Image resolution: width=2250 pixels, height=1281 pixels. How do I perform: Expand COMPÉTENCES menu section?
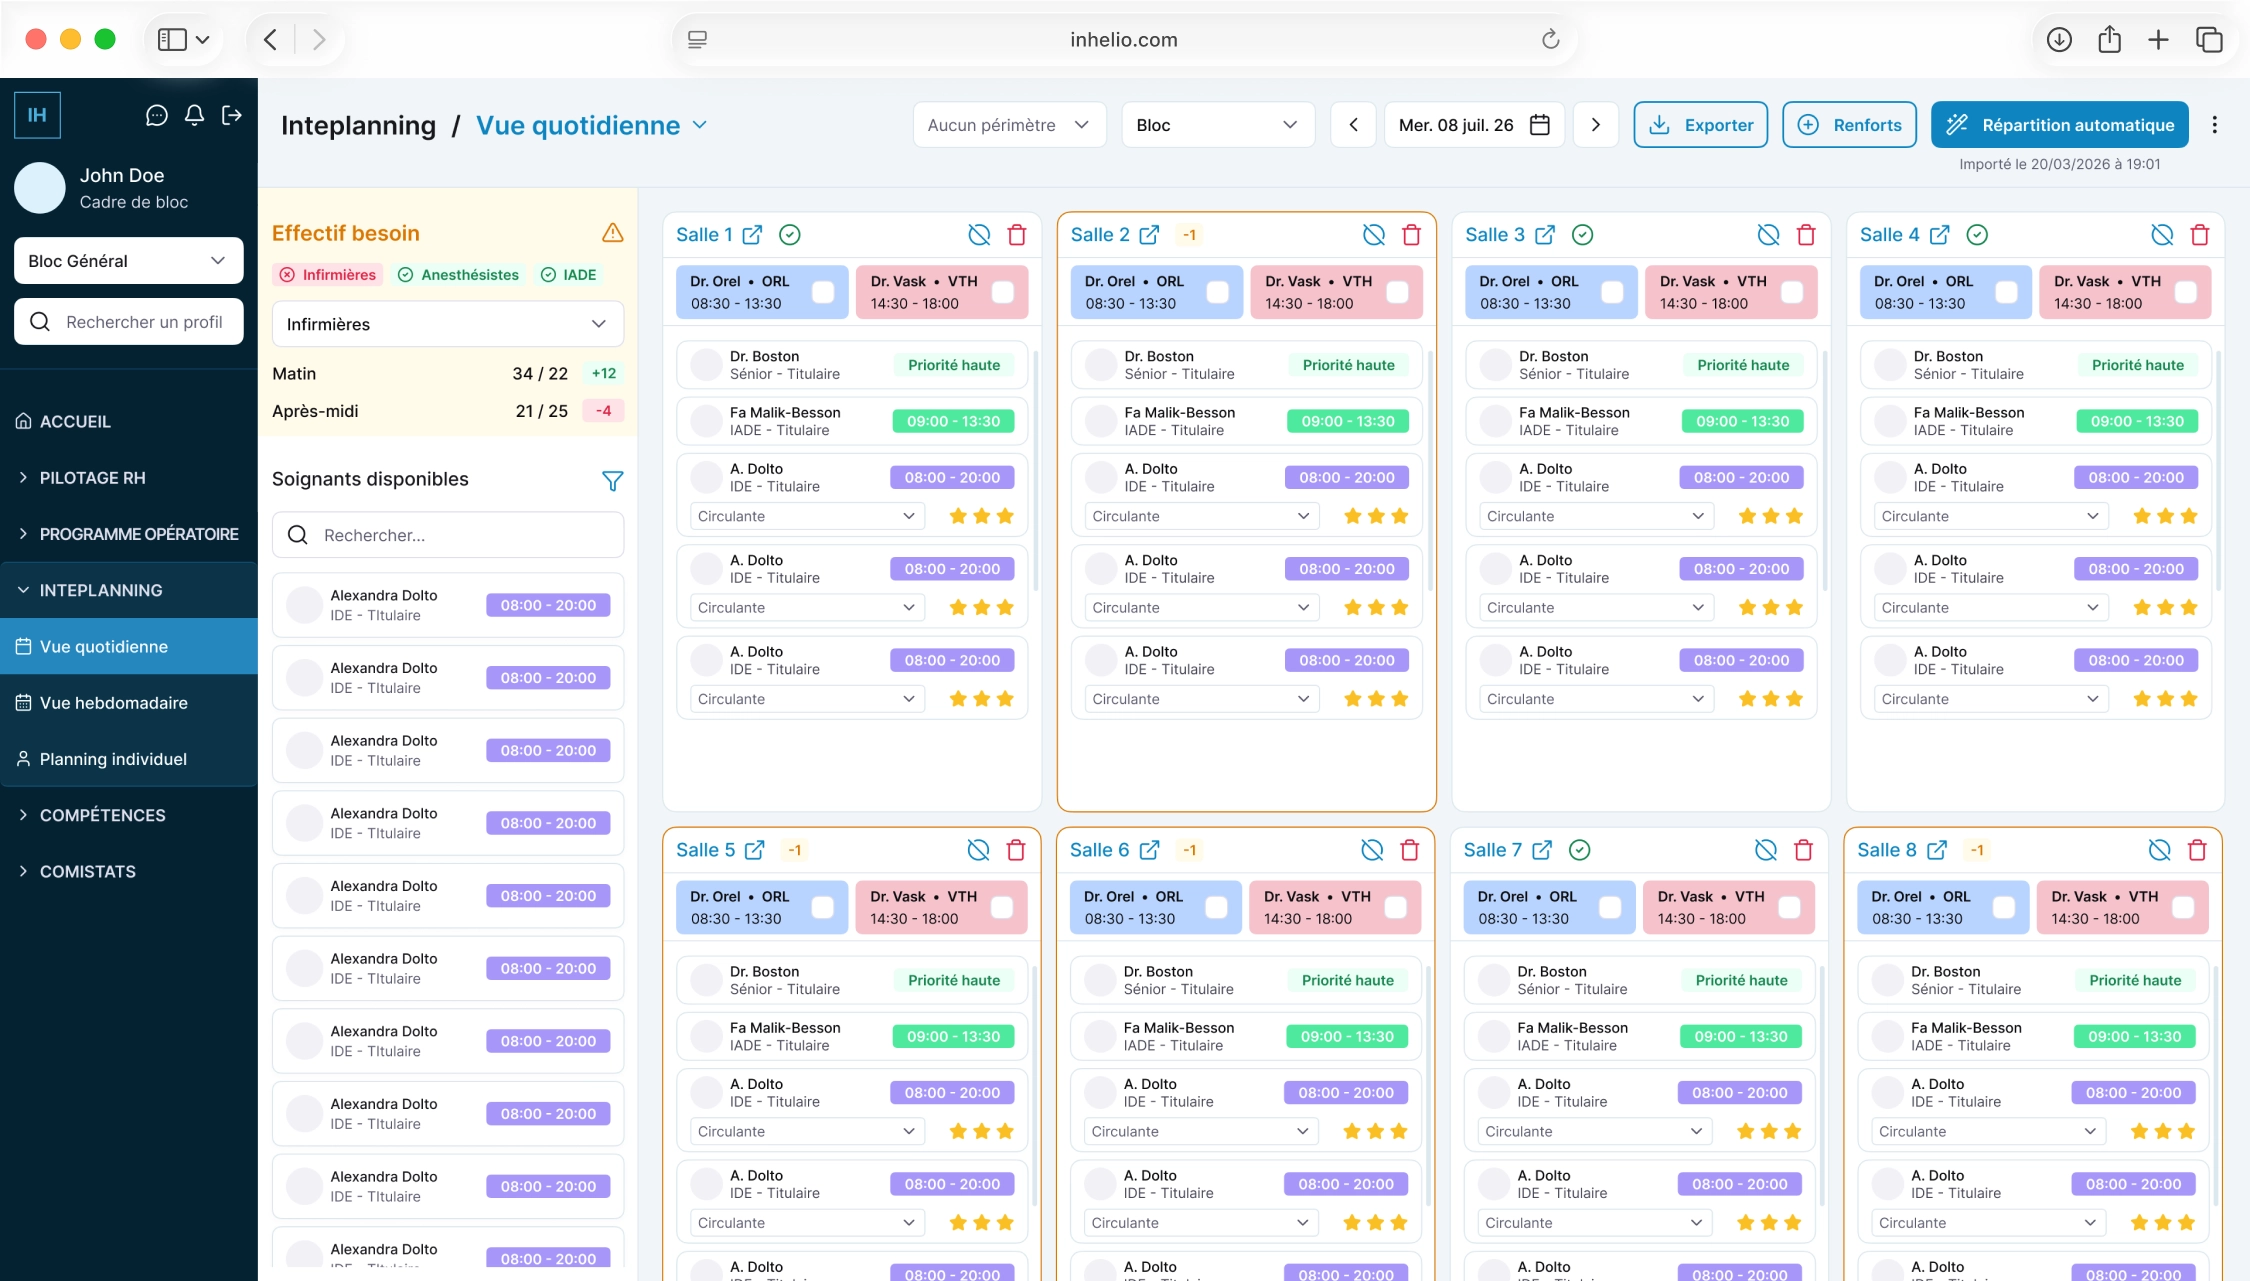(128, 815)
